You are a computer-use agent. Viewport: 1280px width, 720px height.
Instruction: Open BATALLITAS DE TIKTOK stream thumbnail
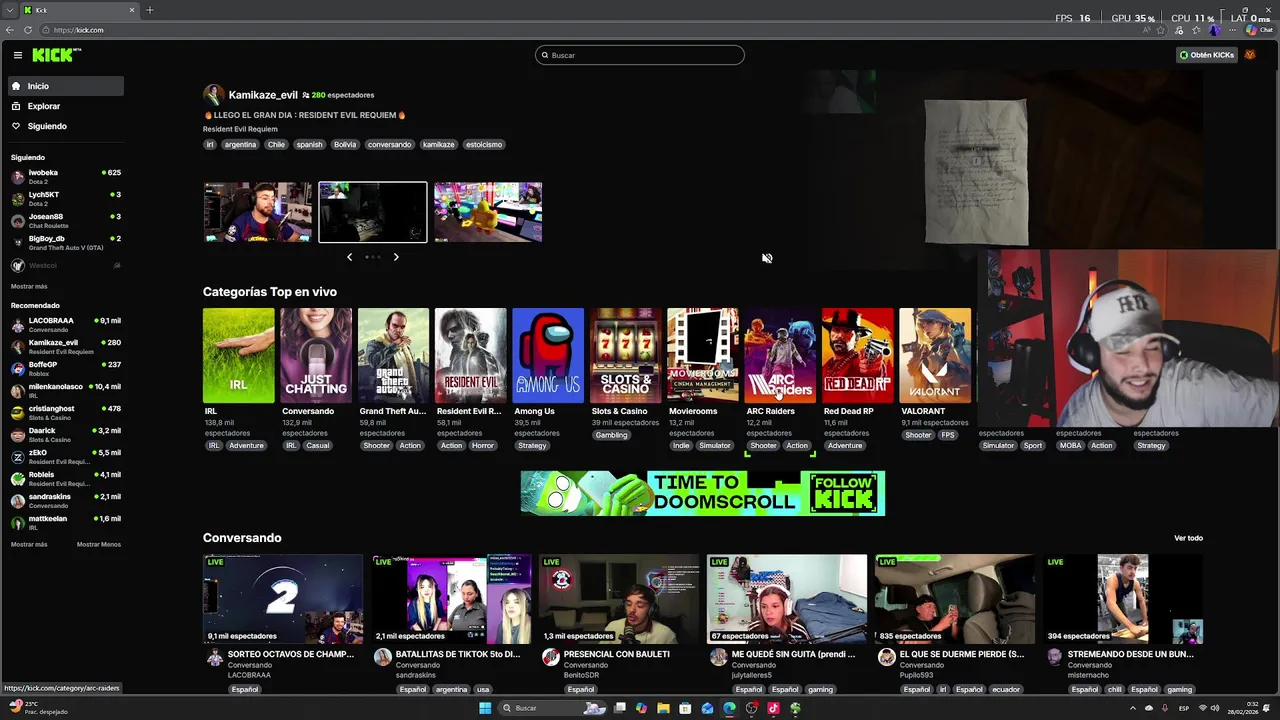[451, 599]
